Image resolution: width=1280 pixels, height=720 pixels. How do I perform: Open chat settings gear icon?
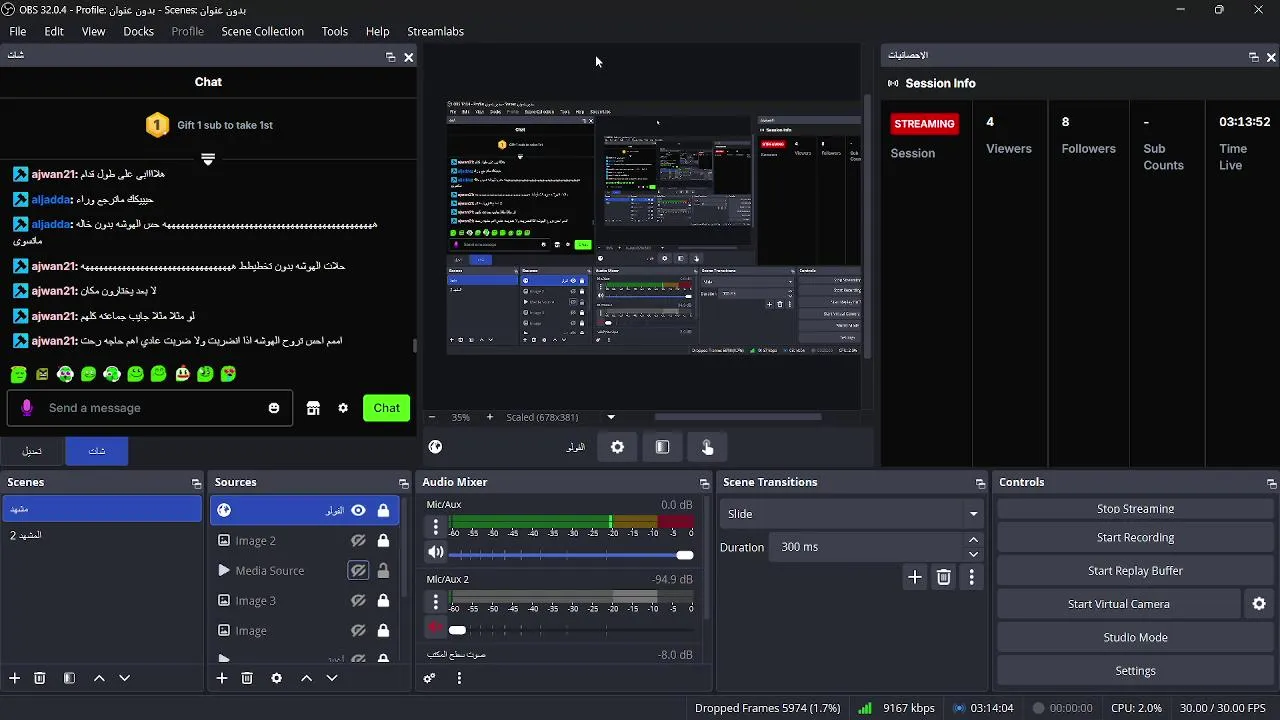tap(343, 408)
